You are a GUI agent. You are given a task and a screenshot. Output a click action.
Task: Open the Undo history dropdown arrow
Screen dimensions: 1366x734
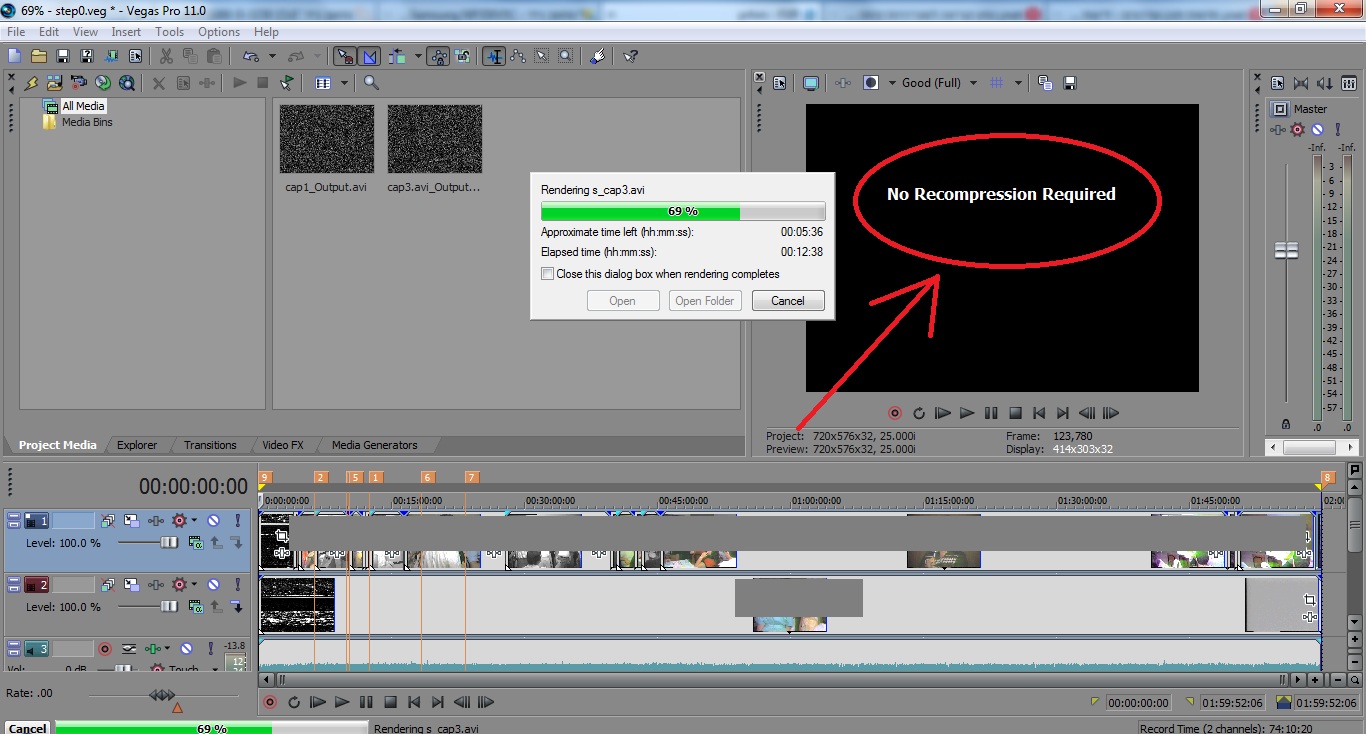tap(272, 56)
